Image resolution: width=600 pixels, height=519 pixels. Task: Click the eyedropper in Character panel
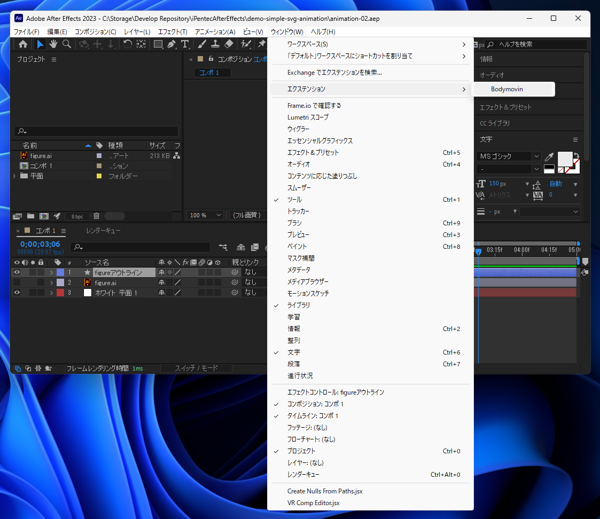549,157
